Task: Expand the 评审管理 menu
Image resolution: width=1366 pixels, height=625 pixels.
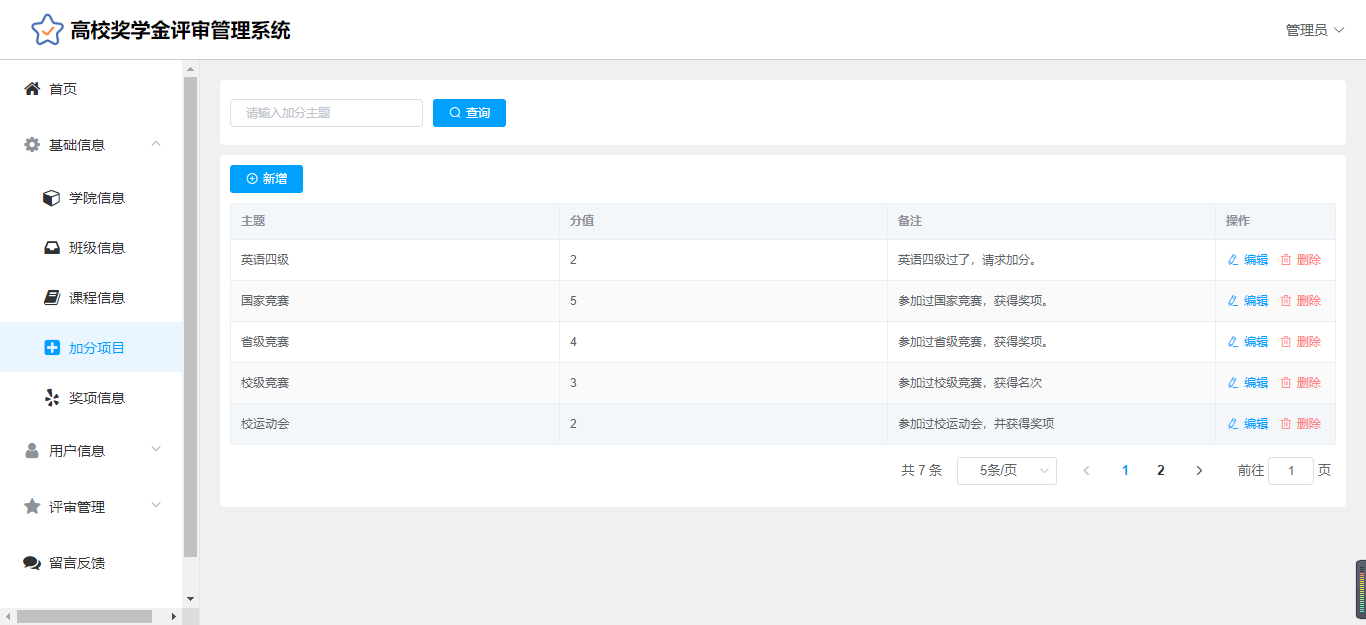Action: click(x=156, y=506)
